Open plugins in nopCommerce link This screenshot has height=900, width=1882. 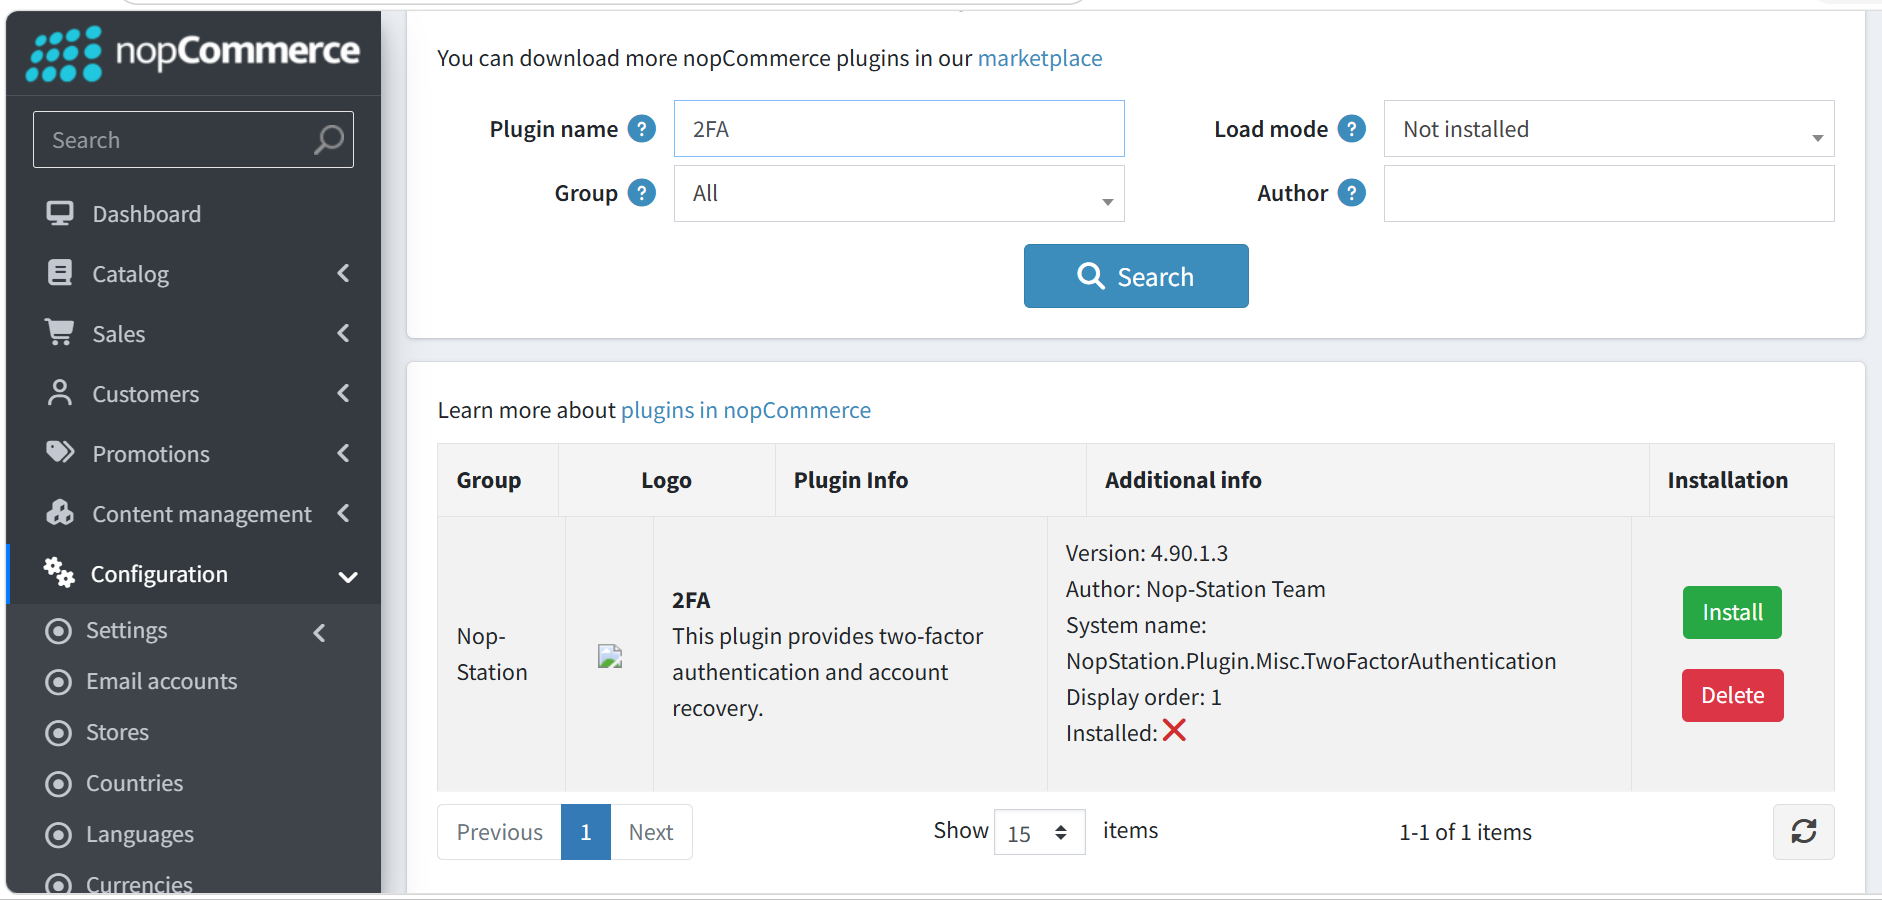pyautogui.click(x=746, y=410)
